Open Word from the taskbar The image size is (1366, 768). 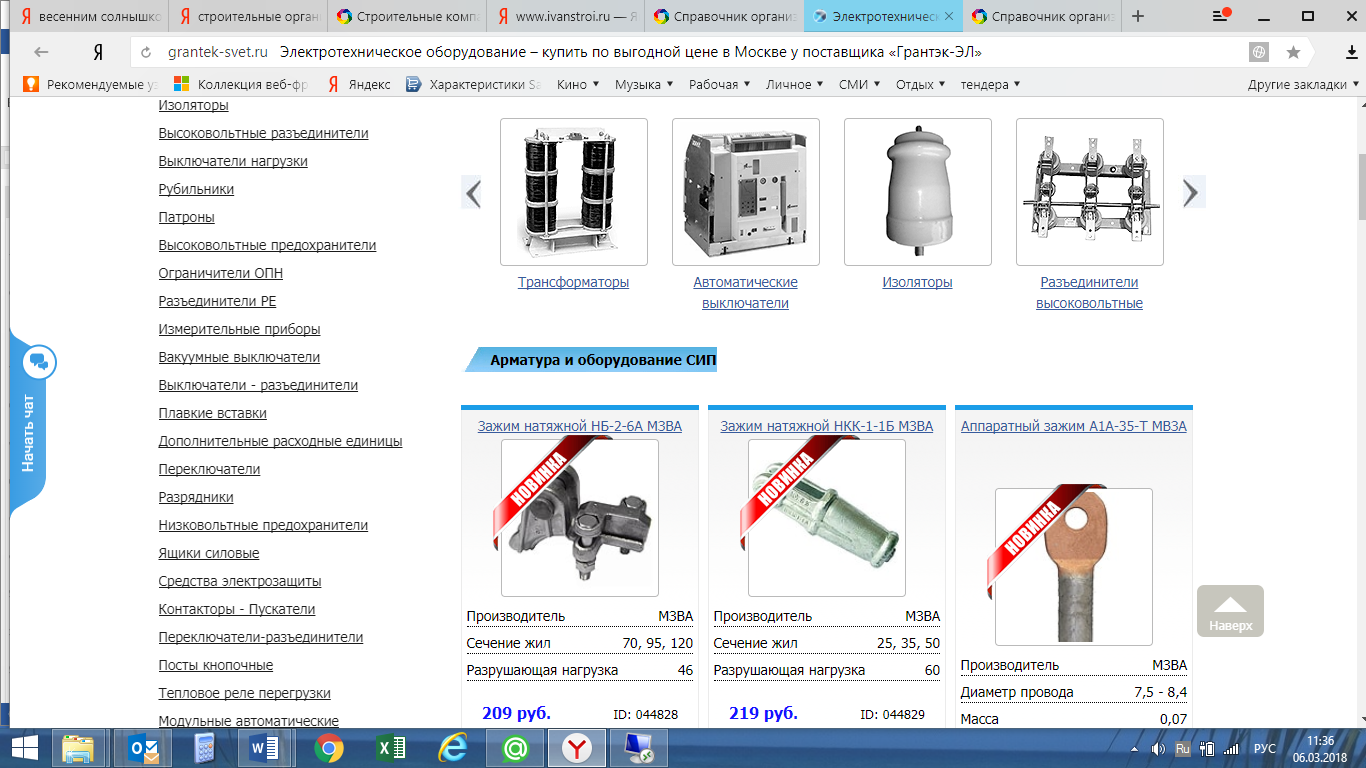point(266,747)
